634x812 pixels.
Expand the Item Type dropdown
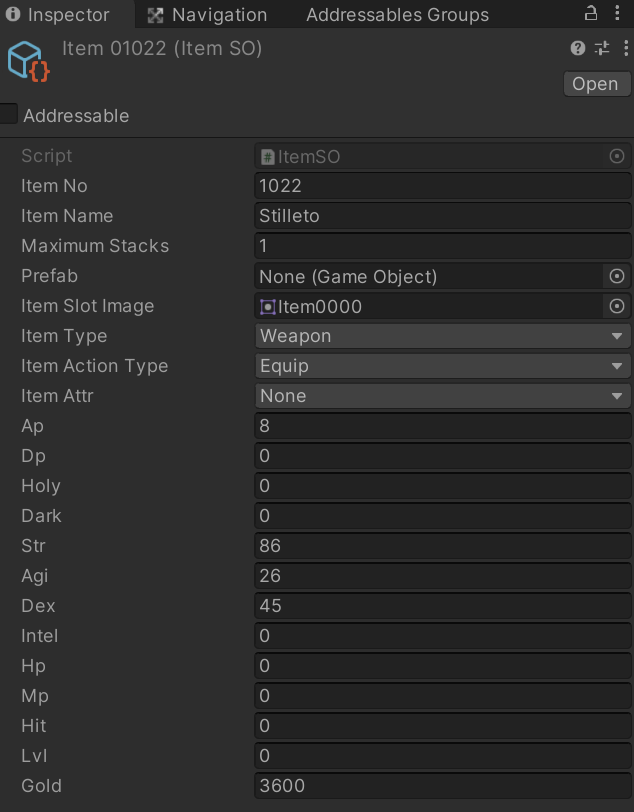(x=443, y=336)
